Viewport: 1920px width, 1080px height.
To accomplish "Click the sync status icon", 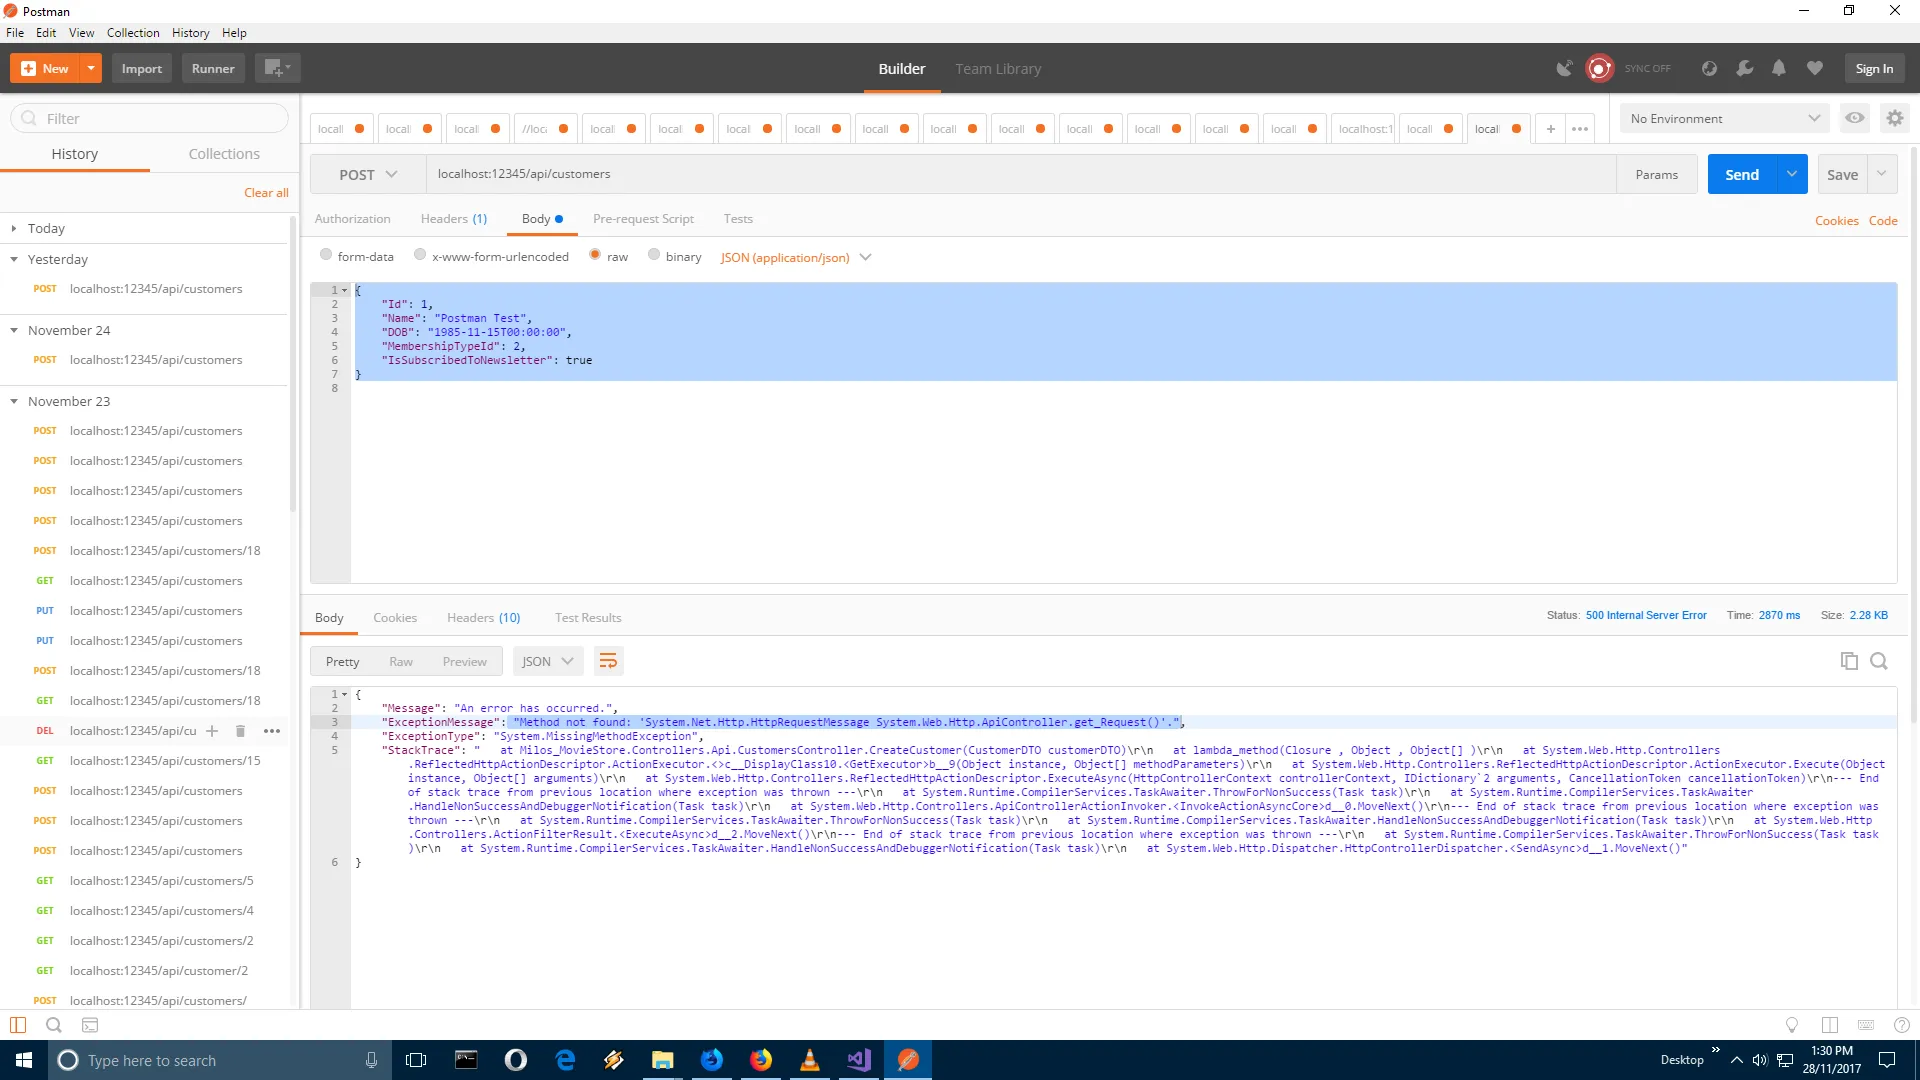I will pos(1600,68).
